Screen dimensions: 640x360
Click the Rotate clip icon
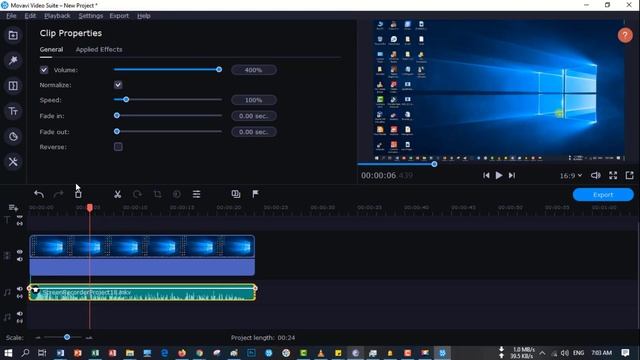[x=138, y=194]
